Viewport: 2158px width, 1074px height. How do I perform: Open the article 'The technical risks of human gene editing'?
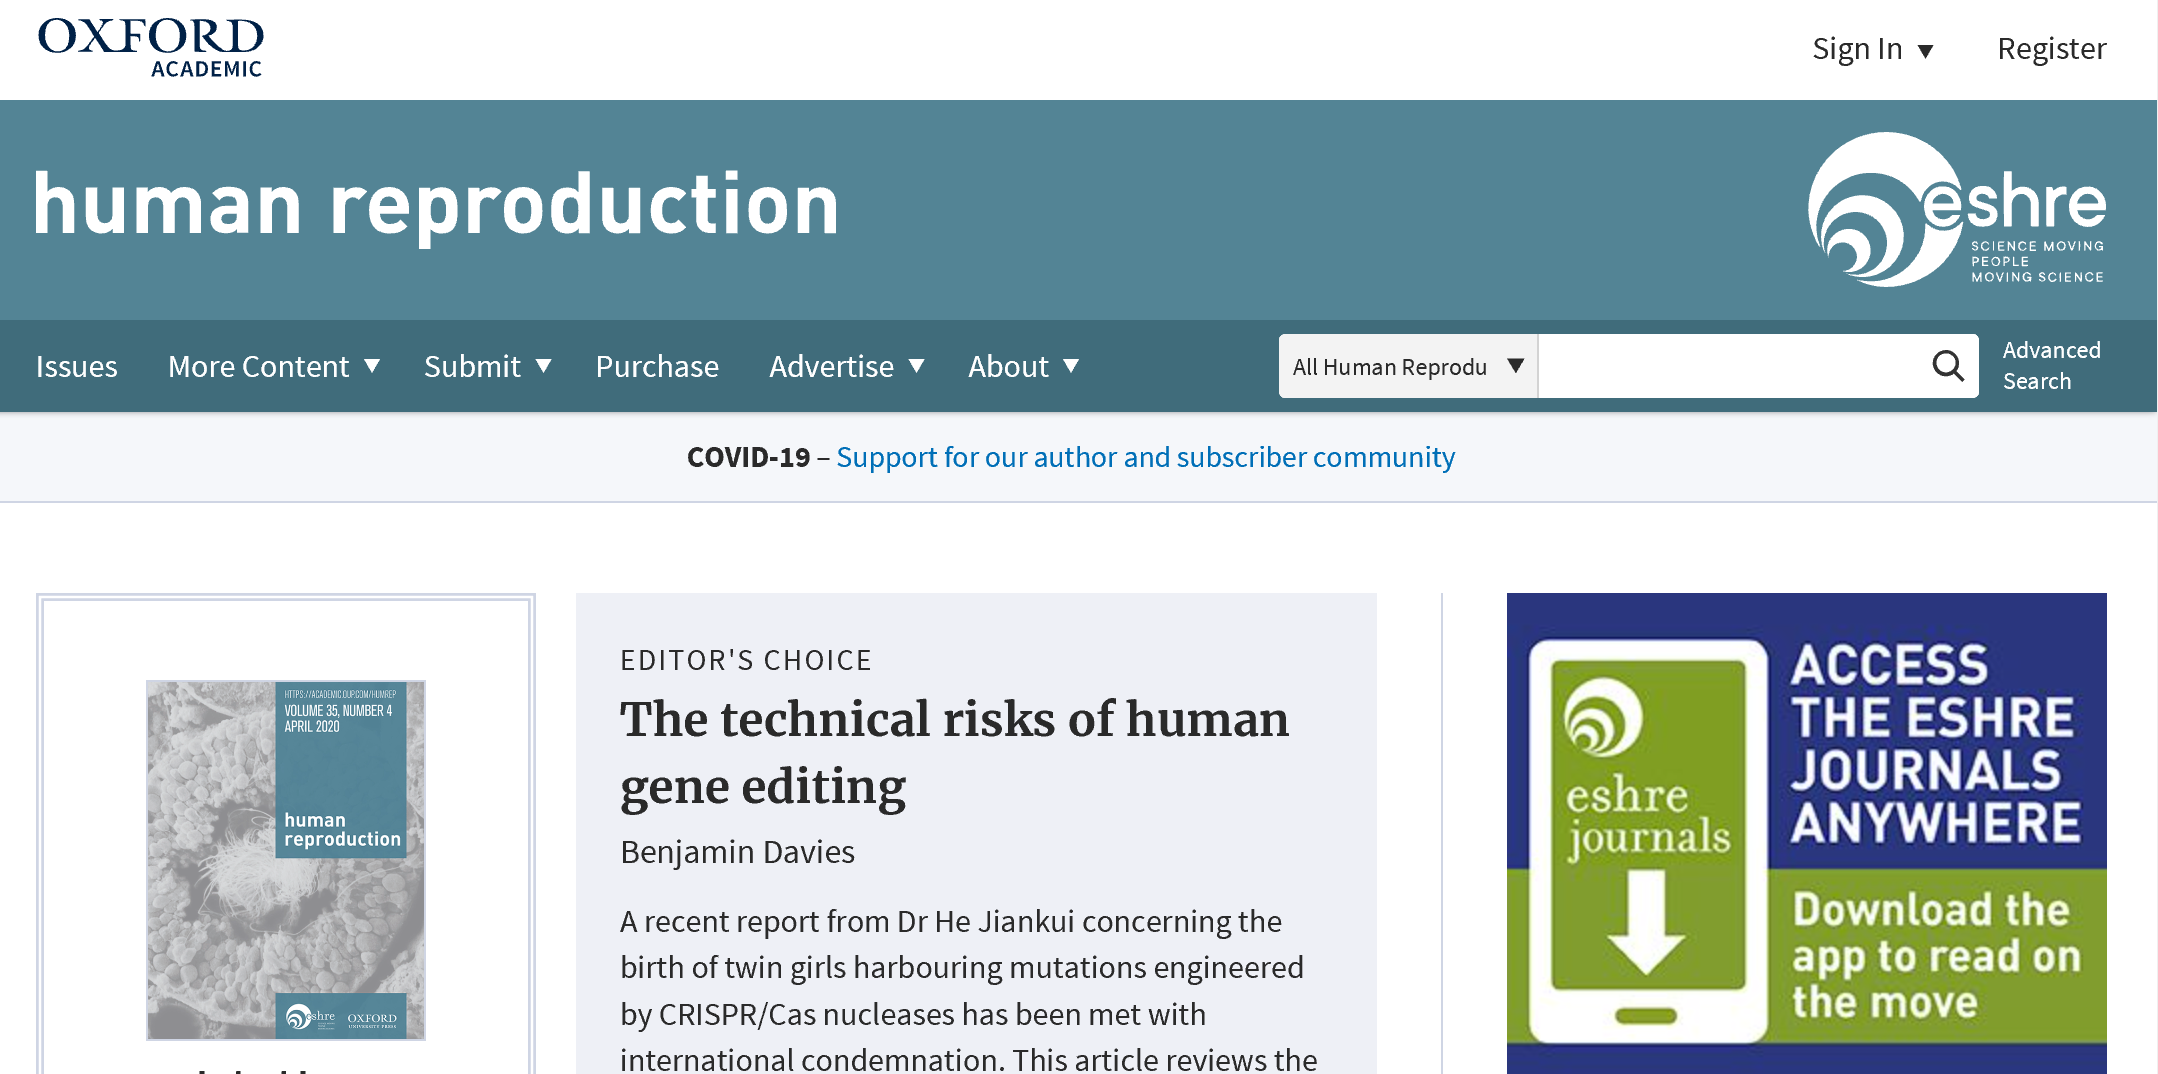954,753
